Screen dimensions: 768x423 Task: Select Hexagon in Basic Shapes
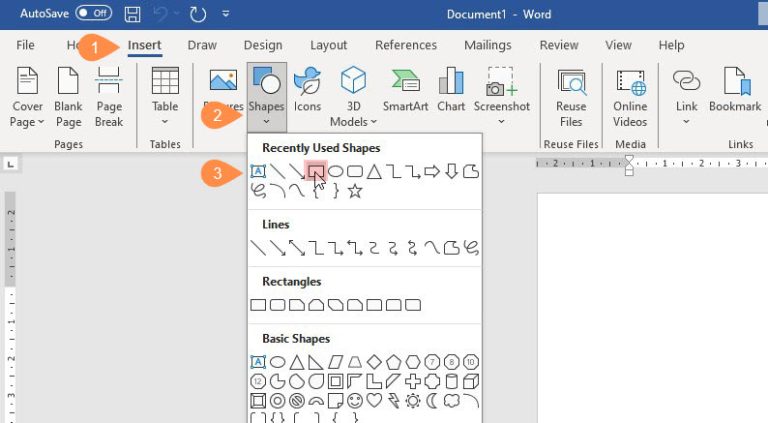(413, 362)
